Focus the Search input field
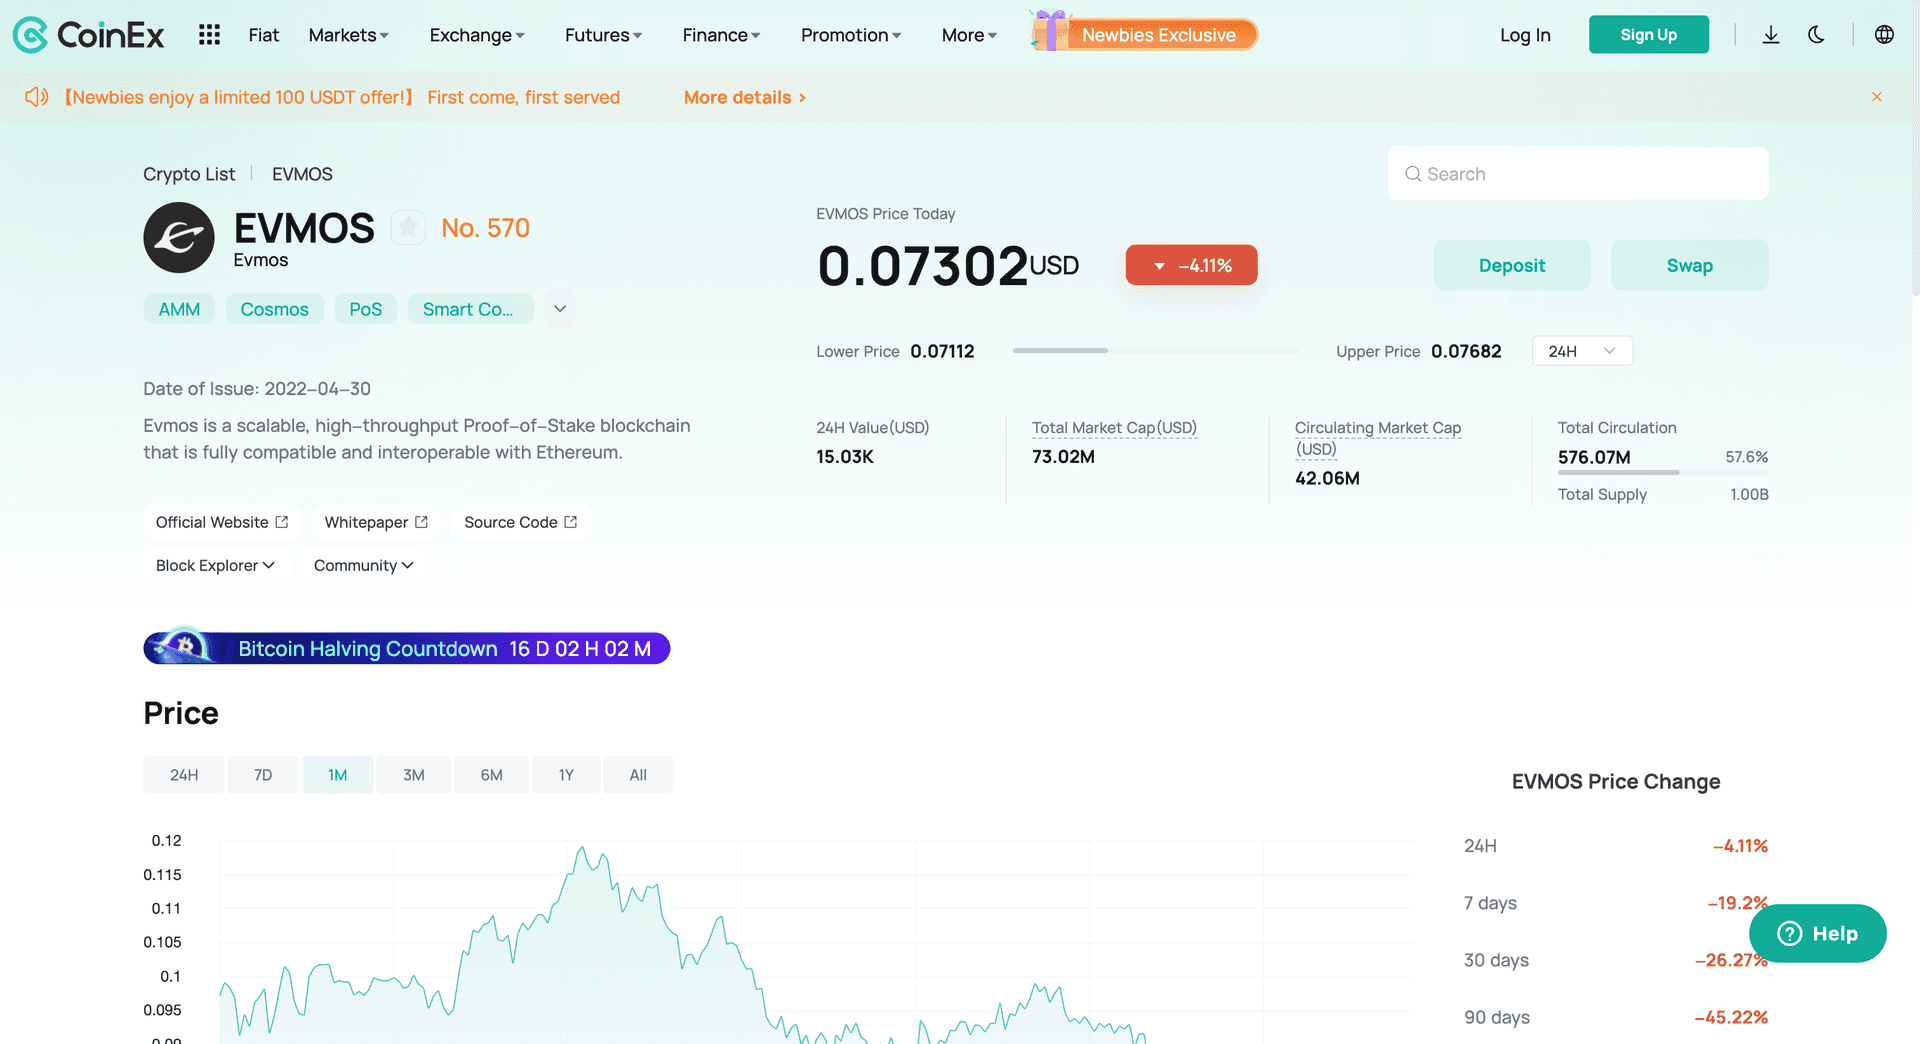 coord(1578,174)
